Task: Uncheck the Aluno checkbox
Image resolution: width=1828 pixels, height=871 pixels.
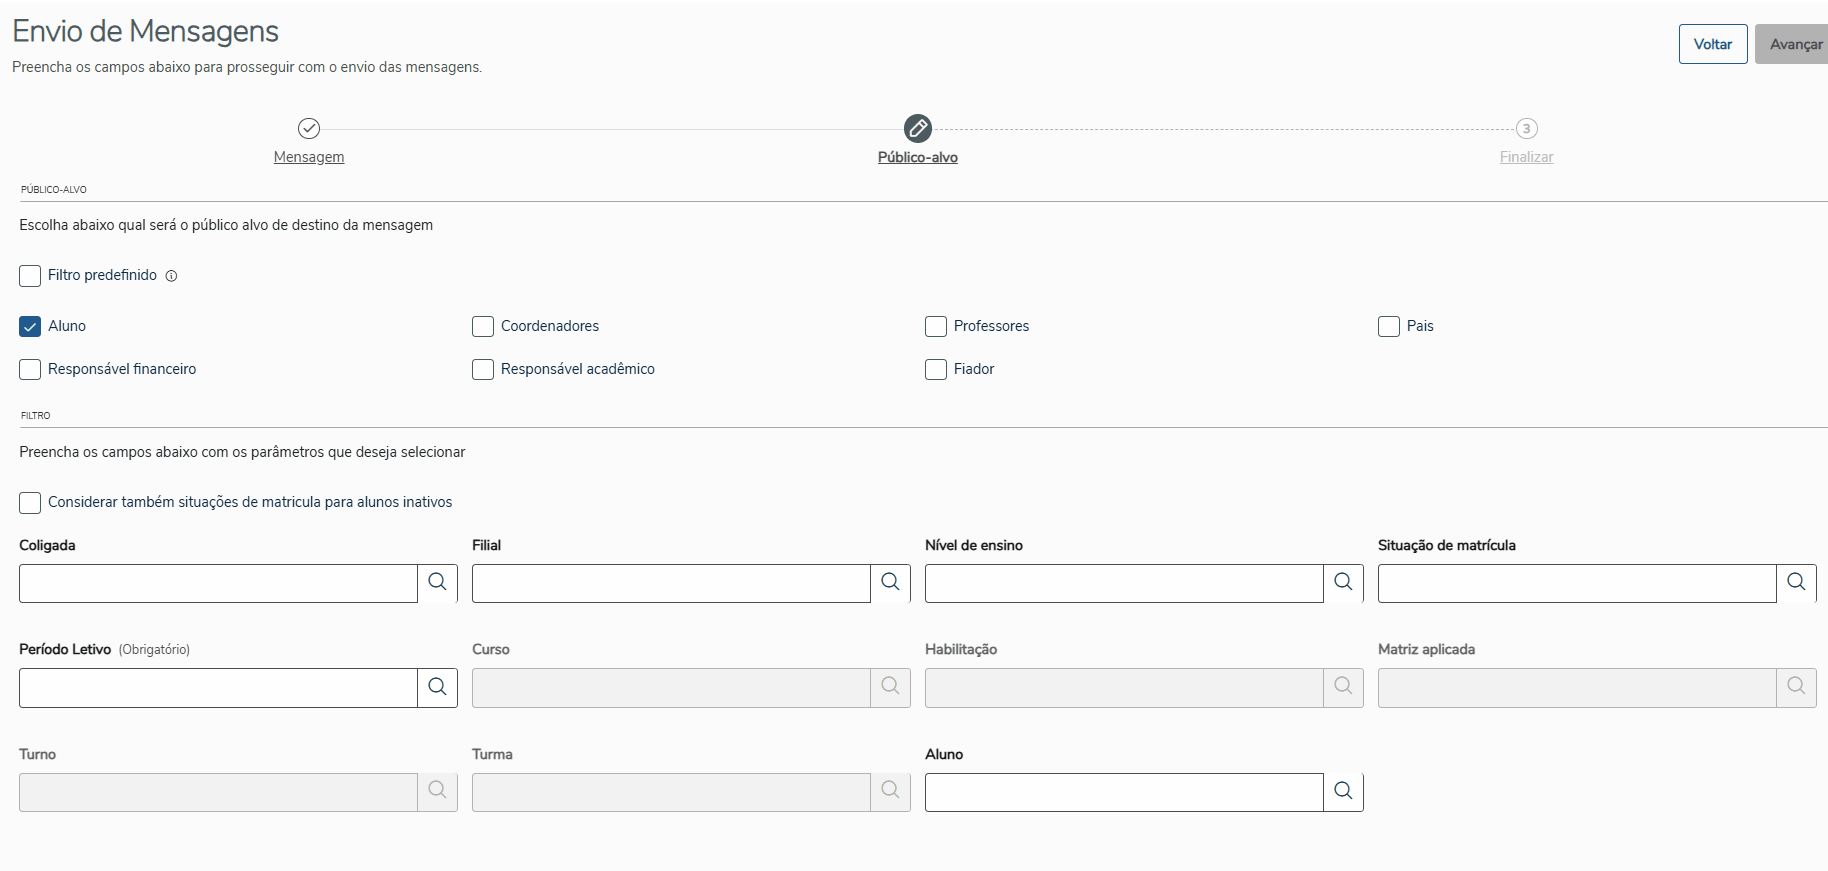Action: [x=30, y=326]
